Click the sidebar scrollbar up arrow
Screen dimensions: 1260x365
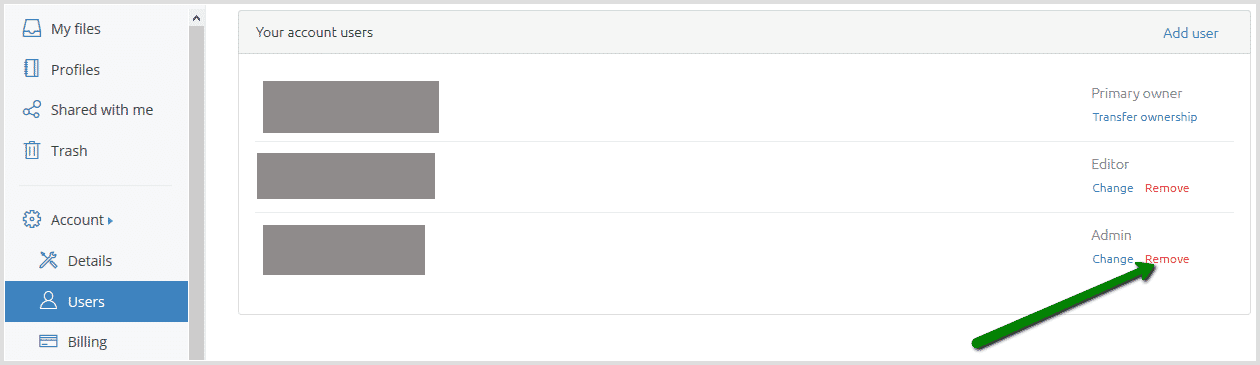click(x=196, y=18)
